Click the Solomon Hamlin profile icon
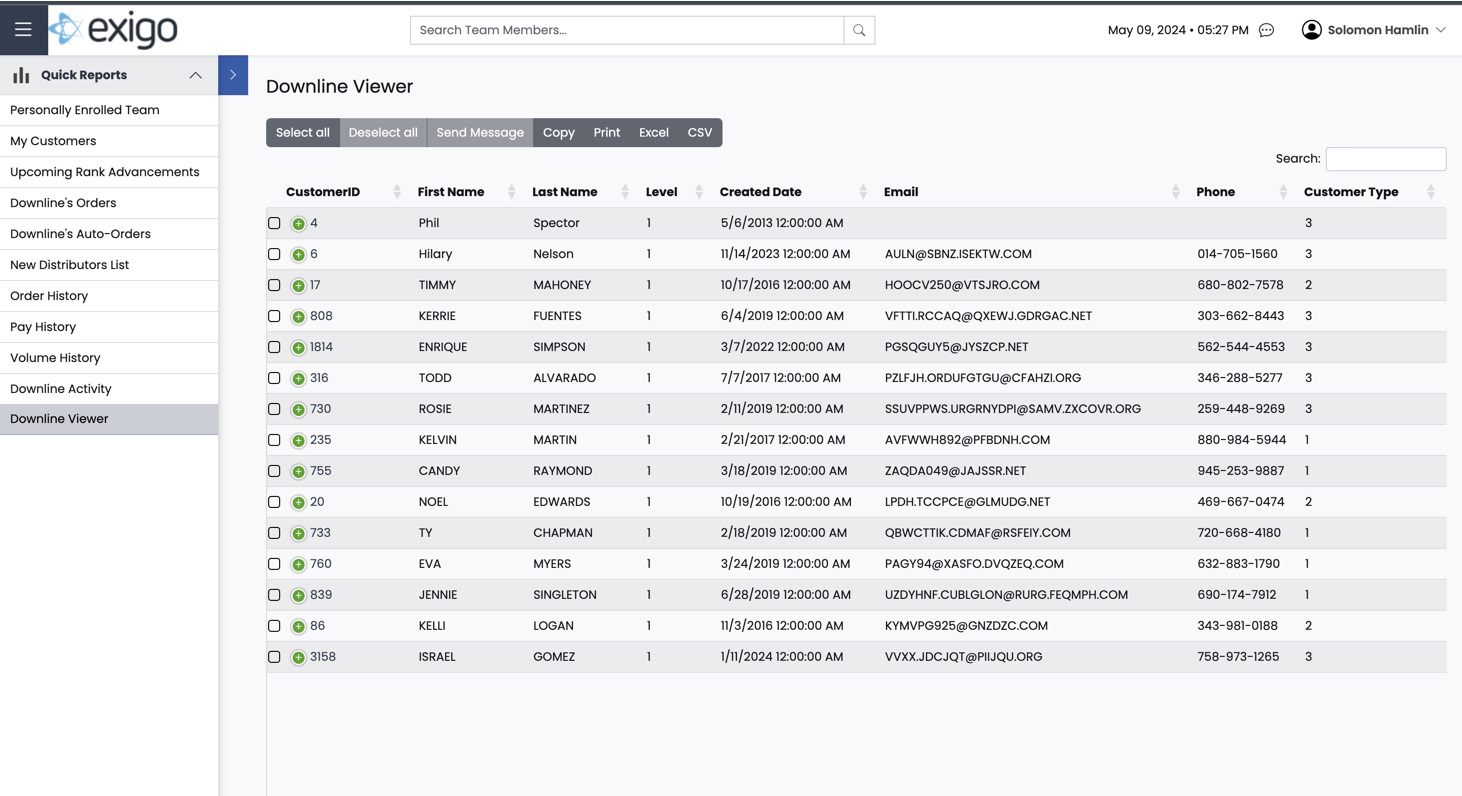This screenshot has height=796, width=1462. pyautogui.click(x=1311, y=29)
